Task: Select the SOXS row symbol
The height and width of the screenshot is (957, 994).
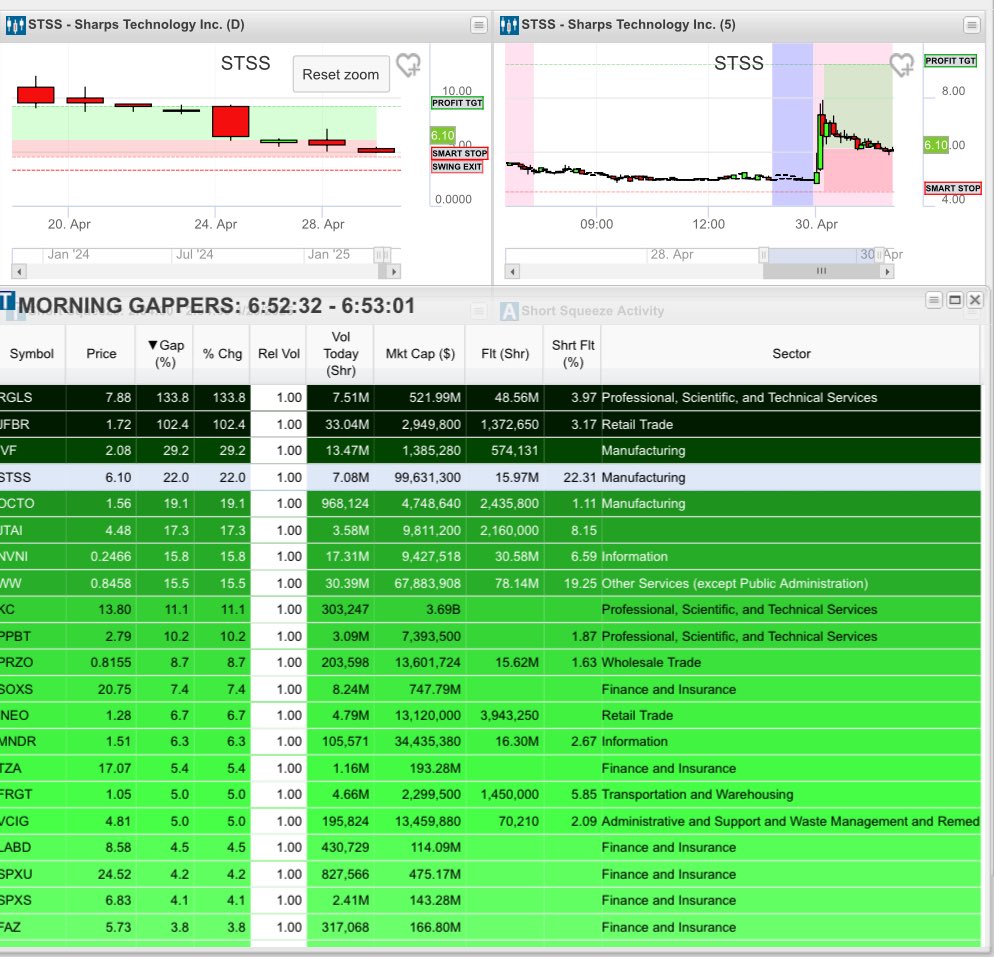Action: 16,689
